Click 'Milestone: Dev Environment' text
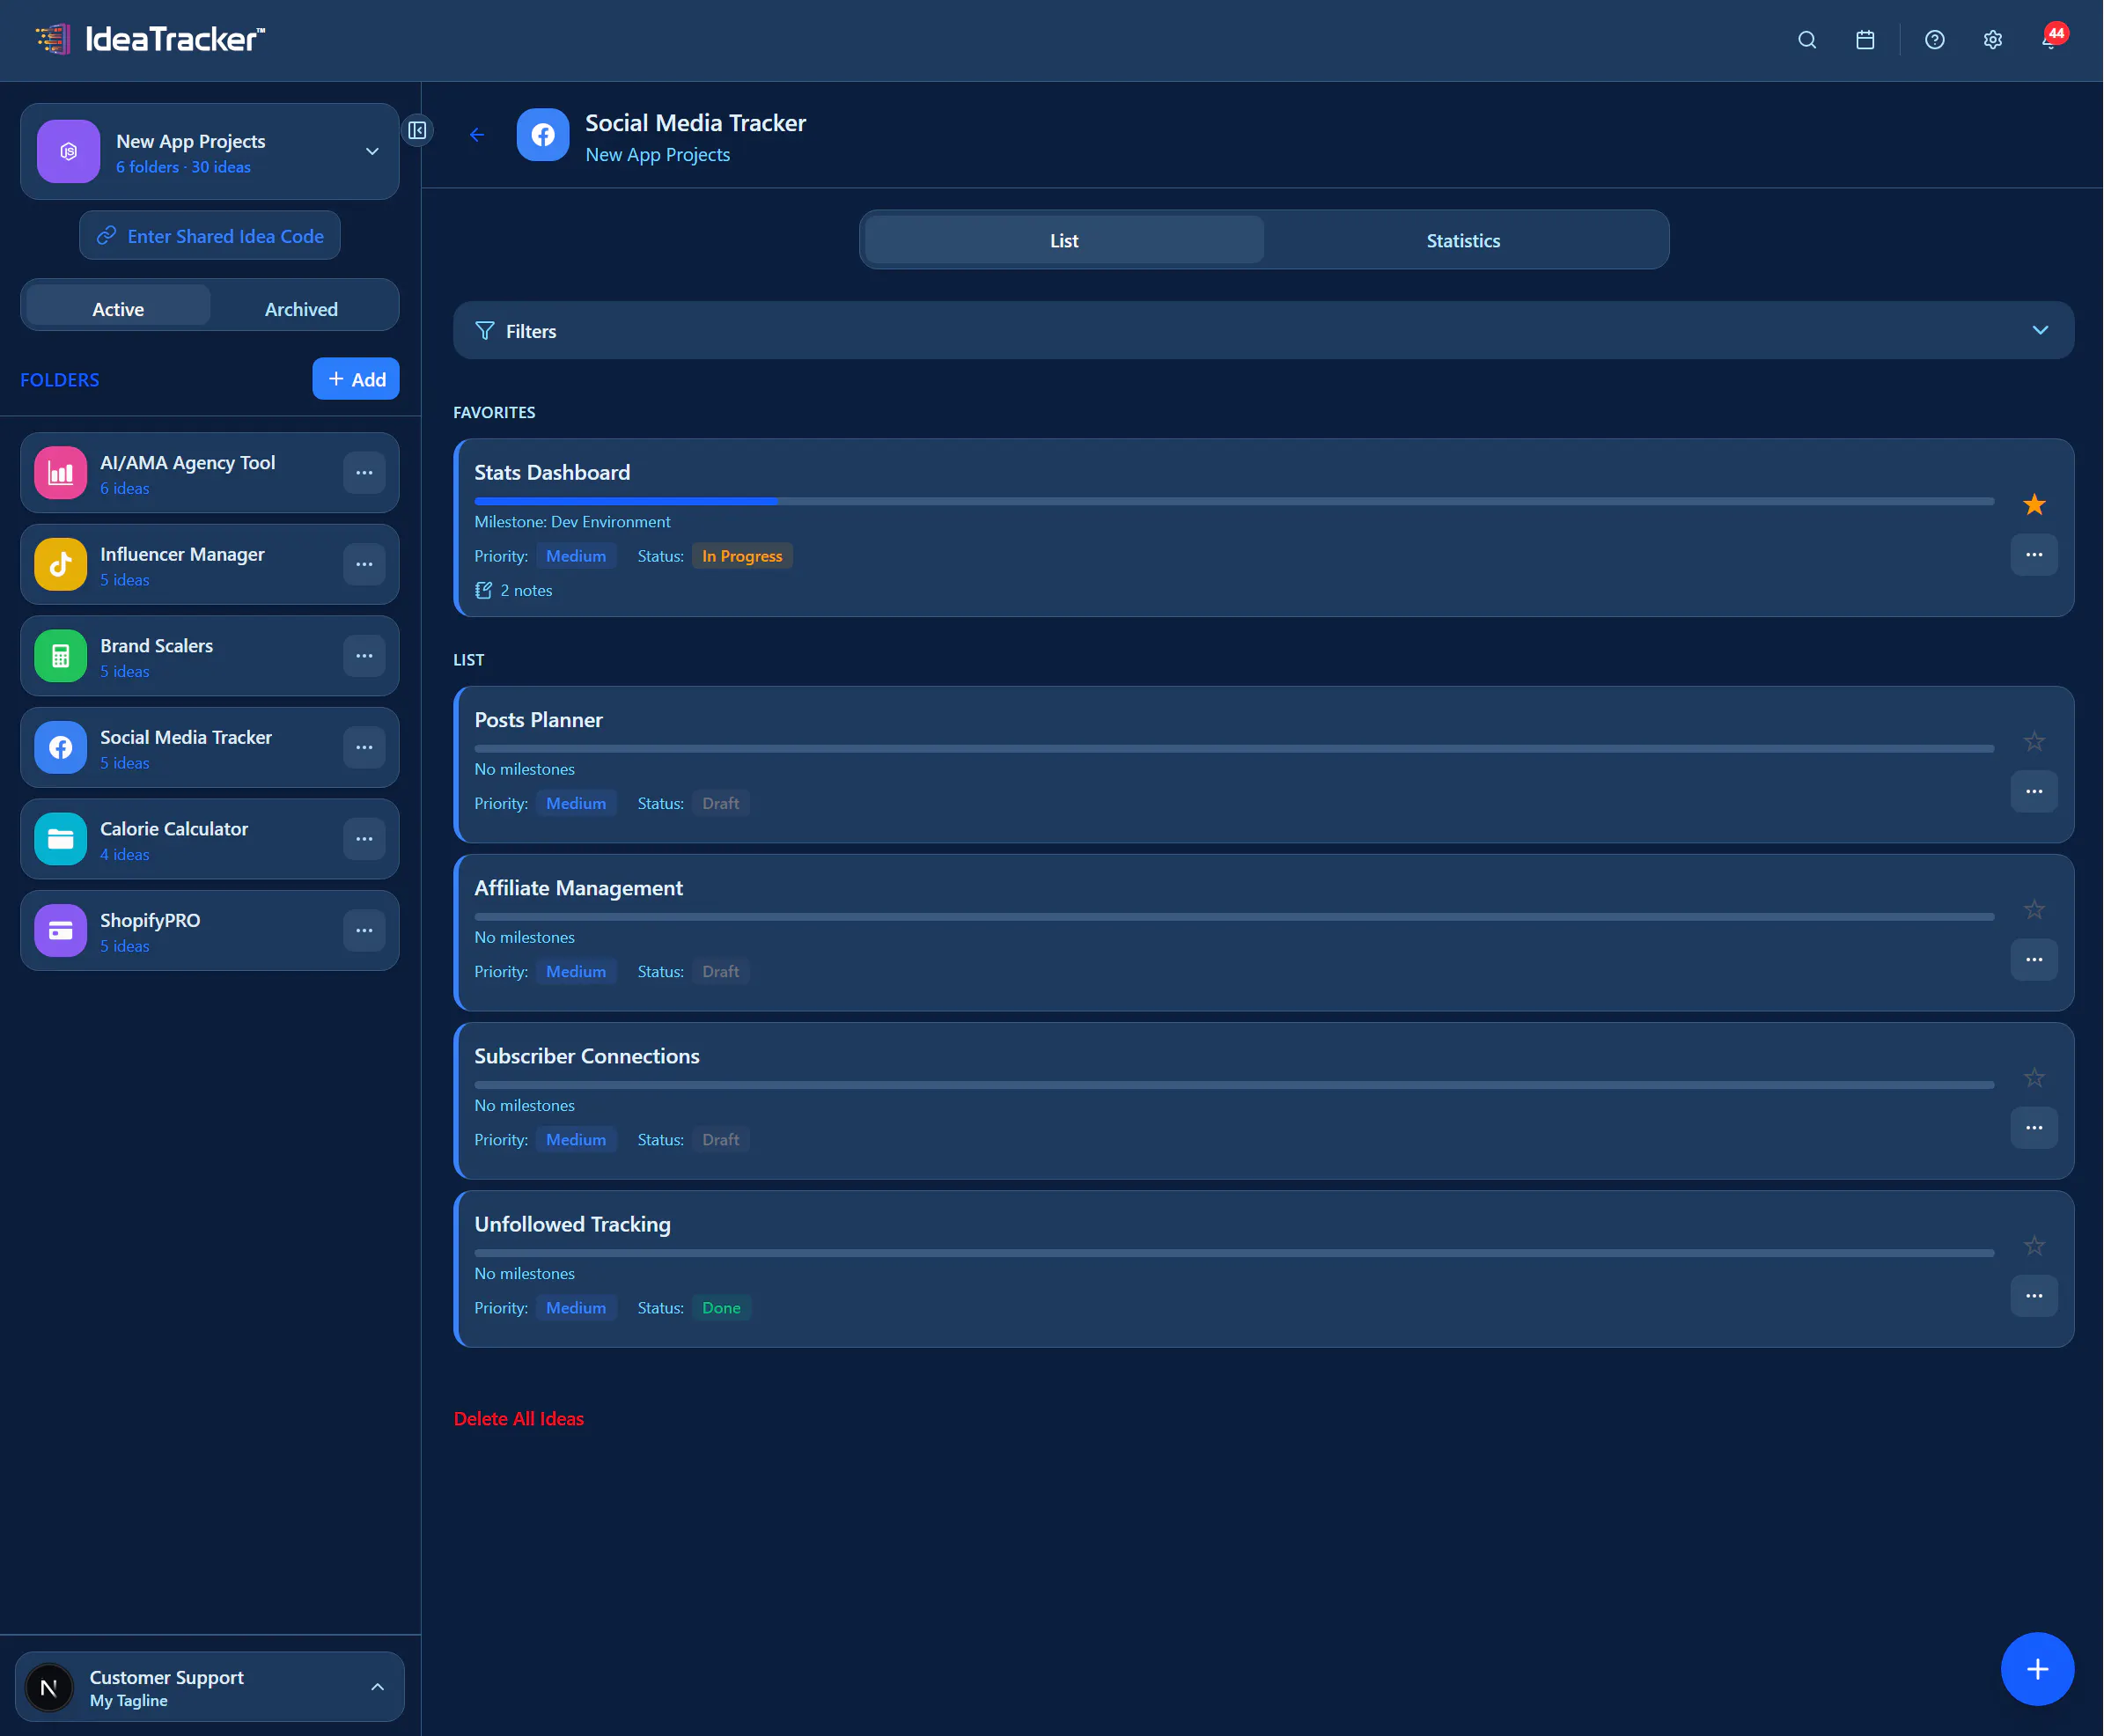 click(x=572, y=522)
